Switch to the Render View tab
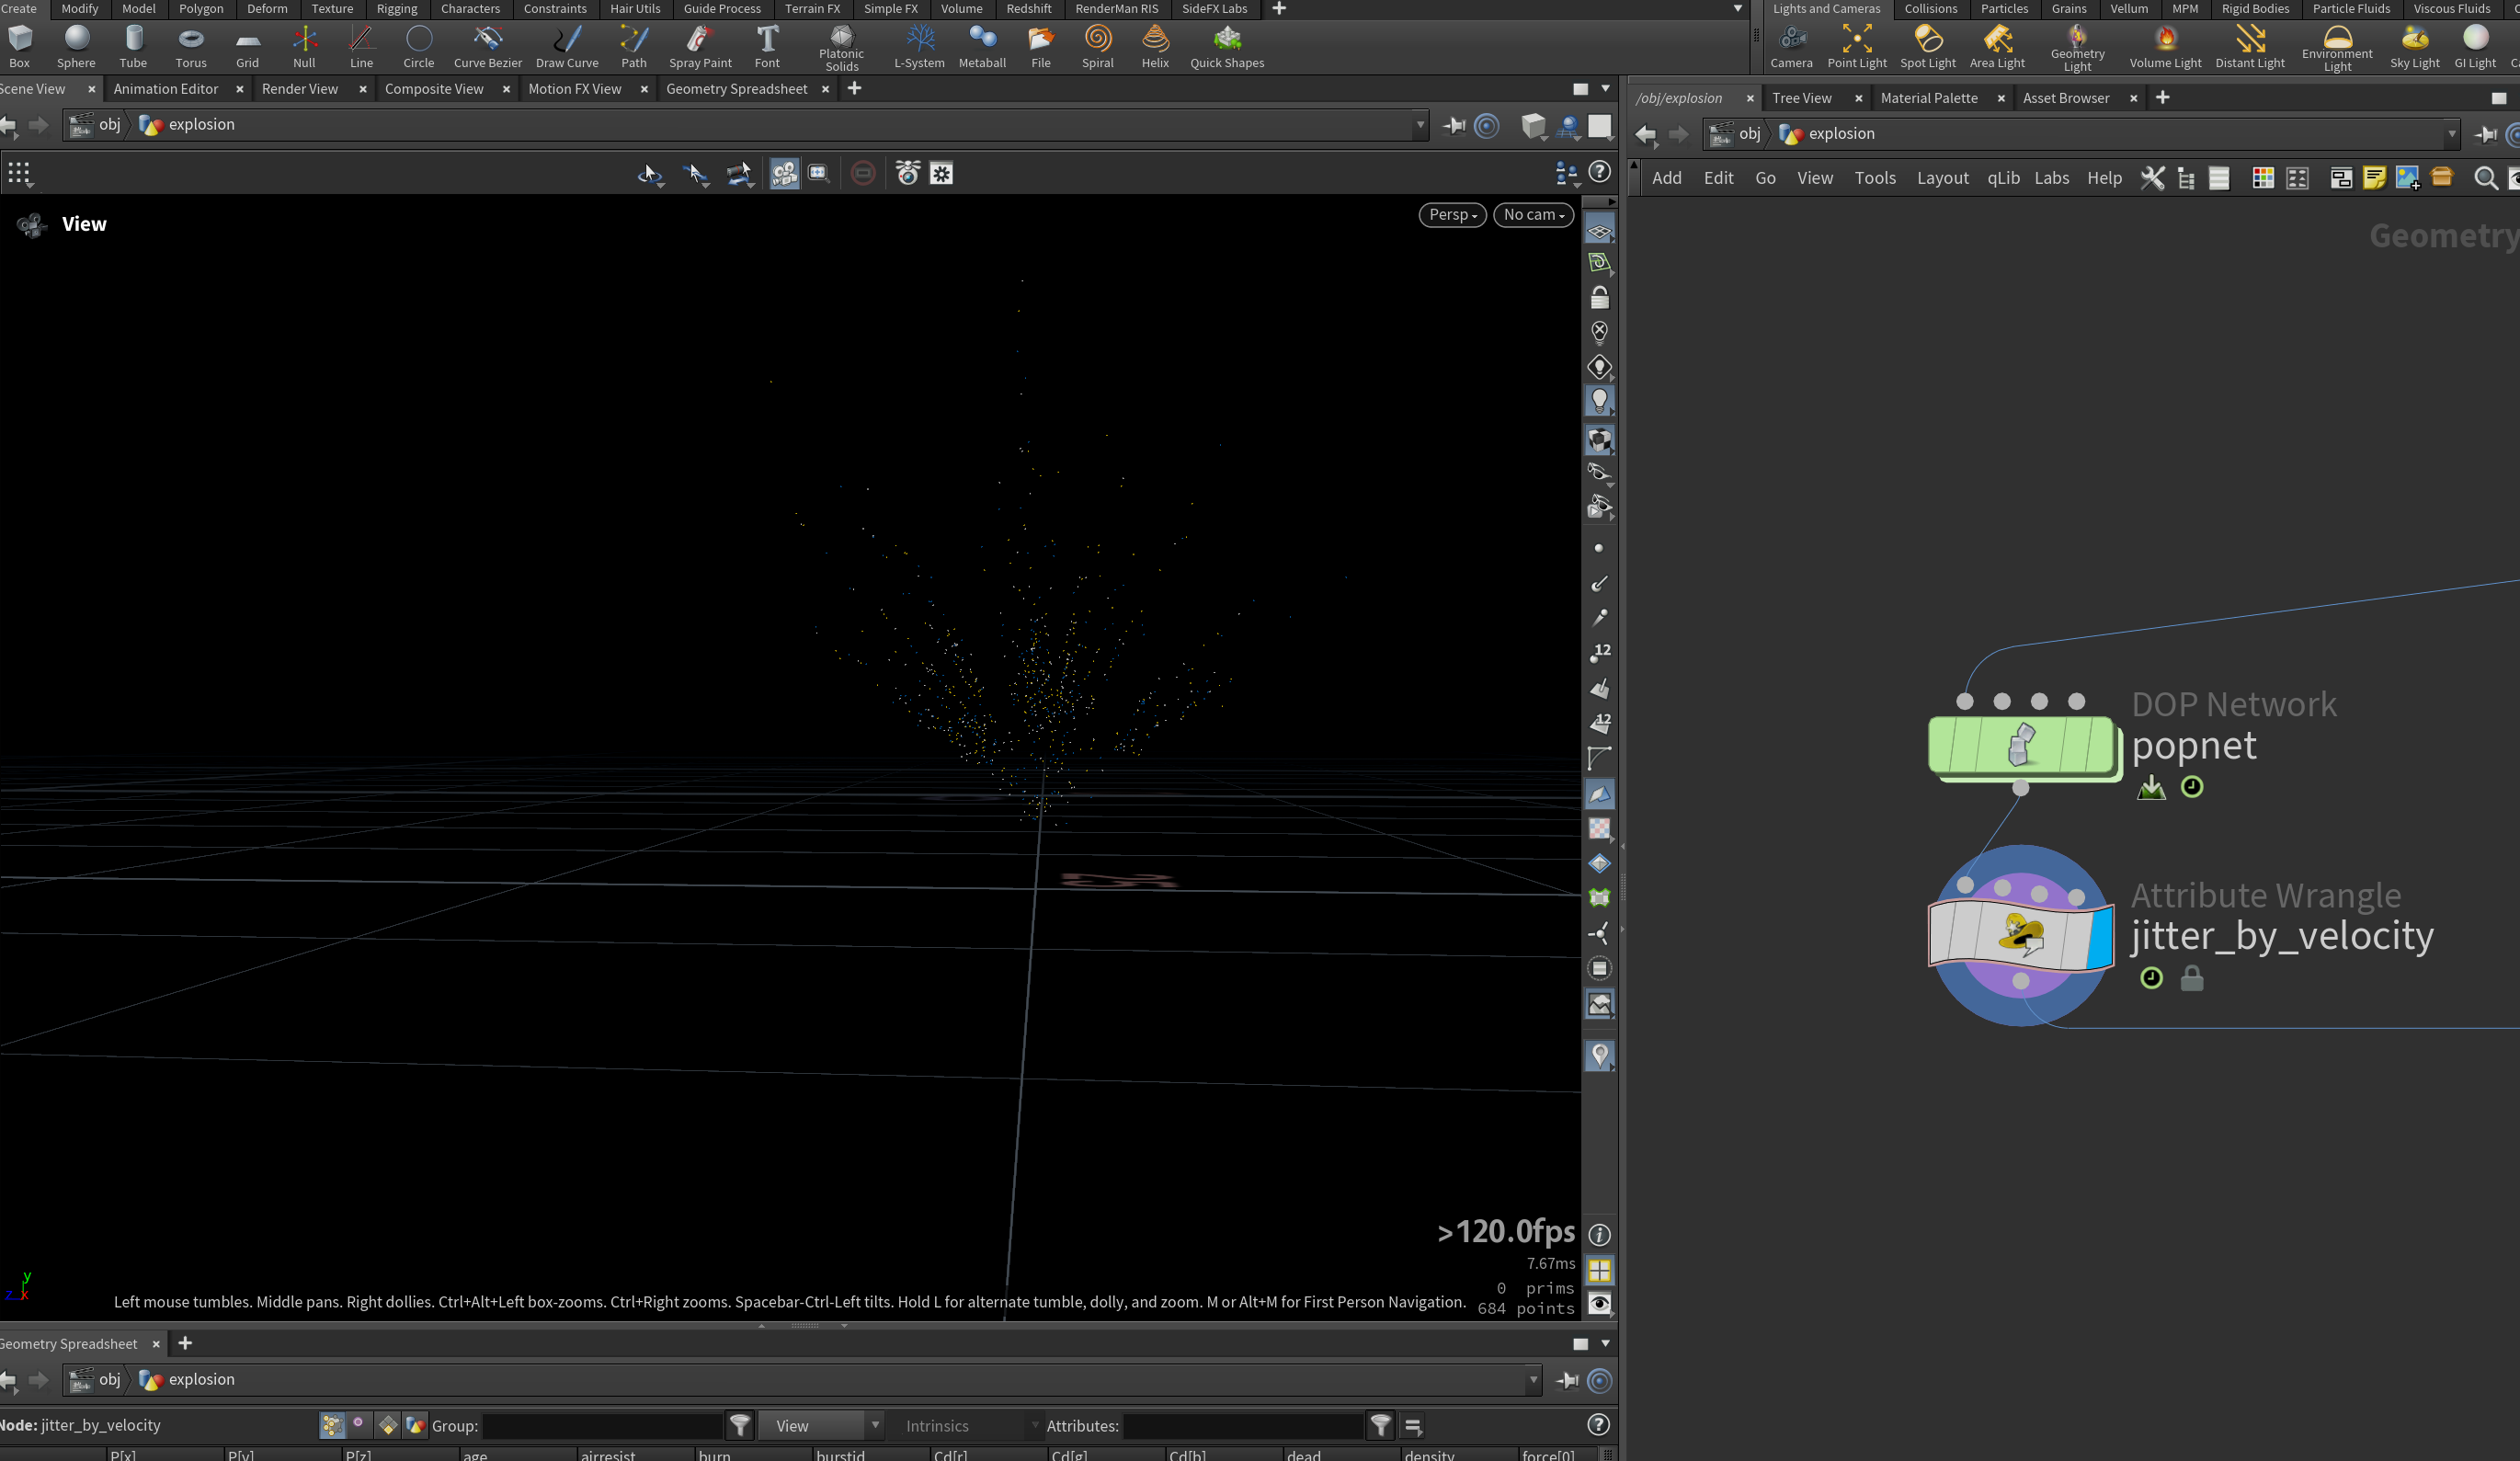The image size is (2520, 1461). pos(300,89)
